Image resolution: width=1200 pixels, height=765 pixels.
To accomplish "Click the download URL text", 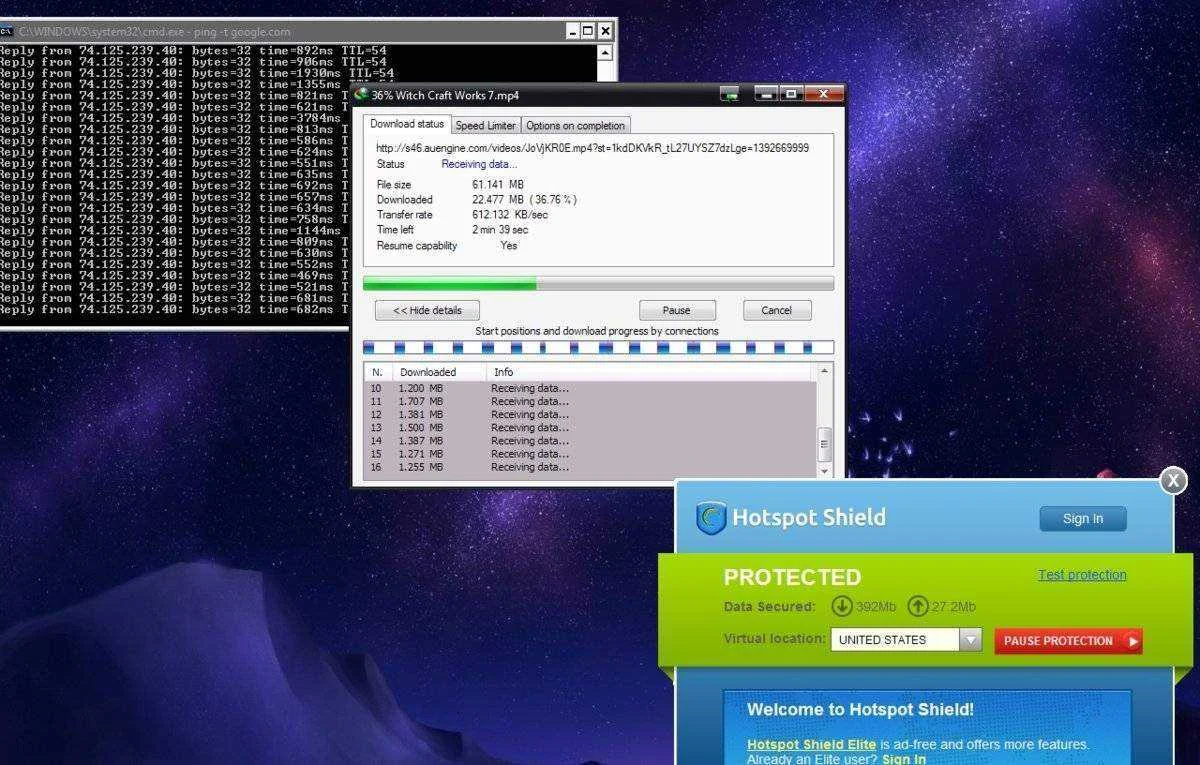I will pos(593,147).
